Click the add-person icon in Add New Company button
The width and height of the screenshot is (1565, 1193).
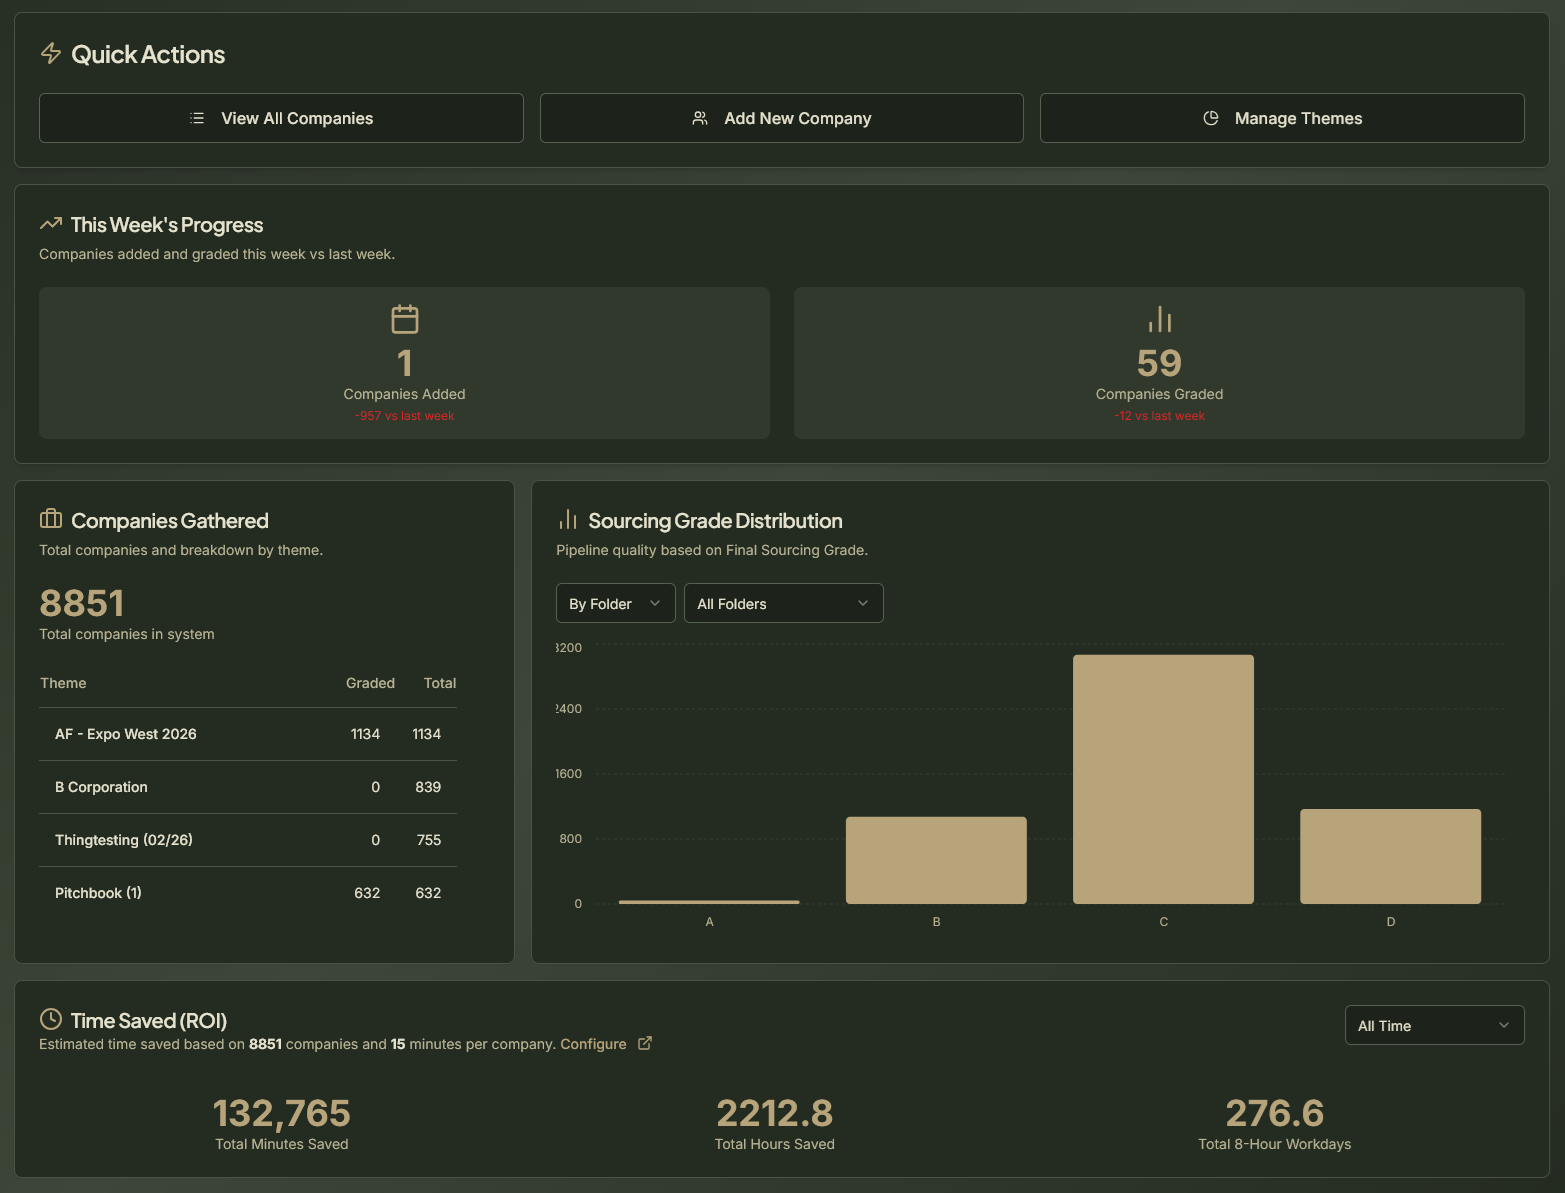pyautogui.click(x=700, y=117)
